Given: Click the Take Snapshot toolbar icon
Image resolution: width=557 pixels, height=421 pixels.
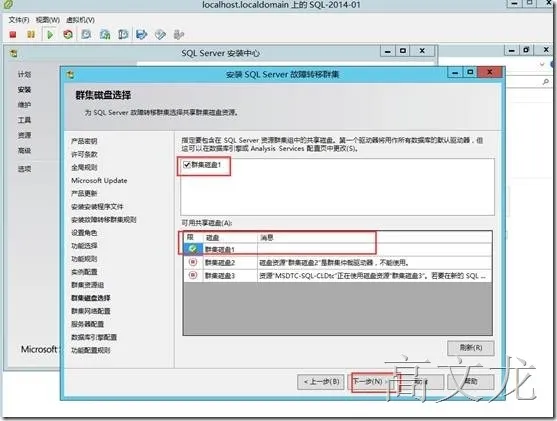Looking at the screenshot, I should [x=86, y=34].
